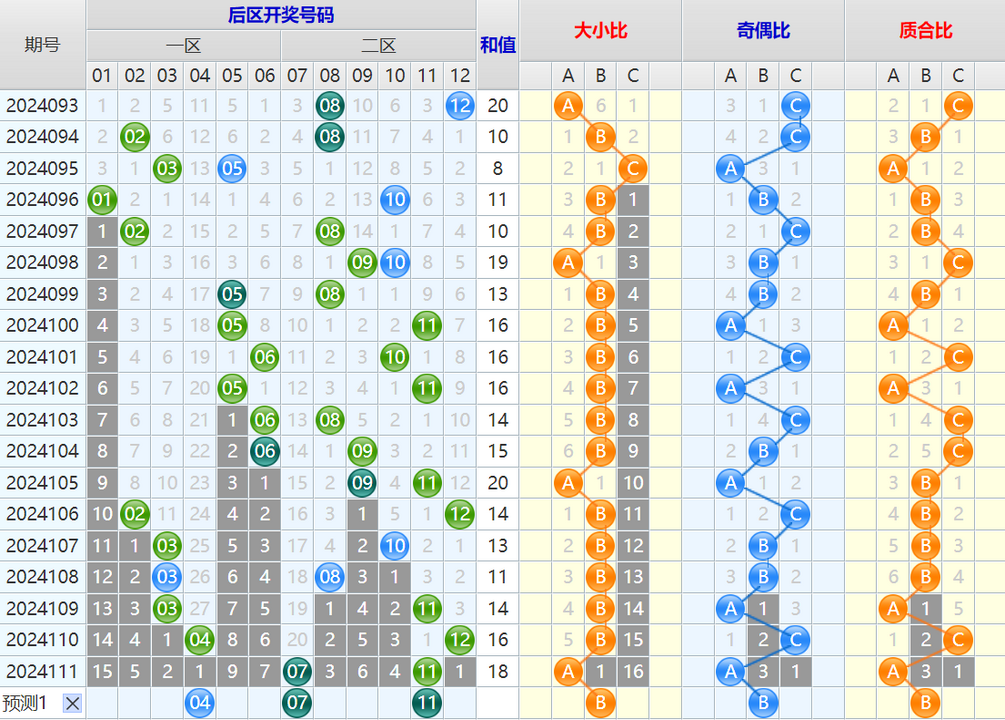Click blue ball 05 in row 2024095
The height and width of the screenshot is (720, 1005).
pos(232,169)
